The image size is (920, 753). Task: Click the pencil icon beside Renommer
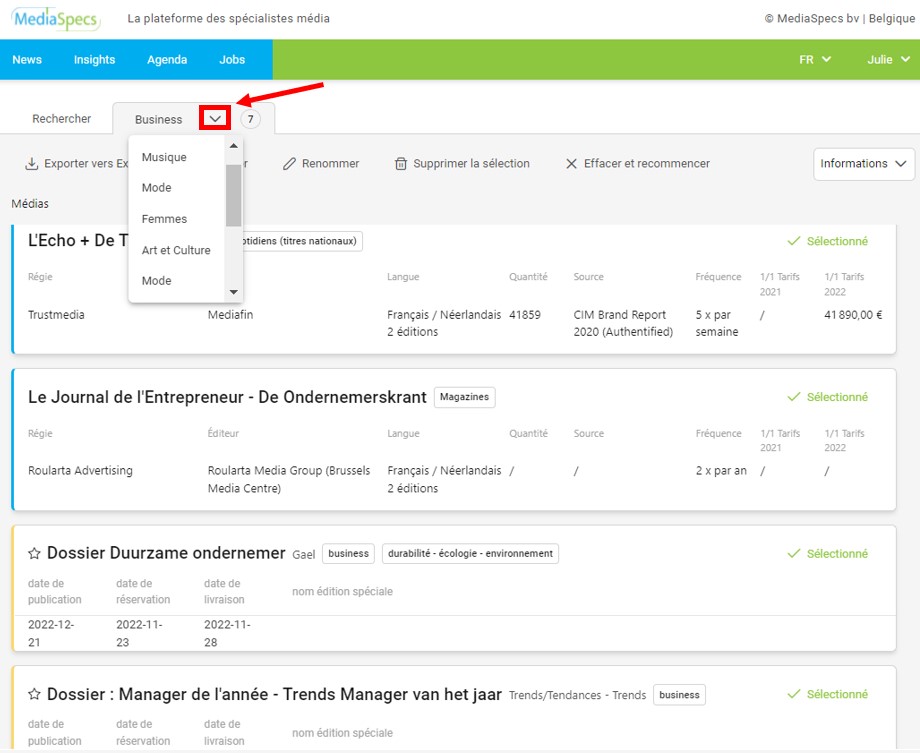pos(290,164)
